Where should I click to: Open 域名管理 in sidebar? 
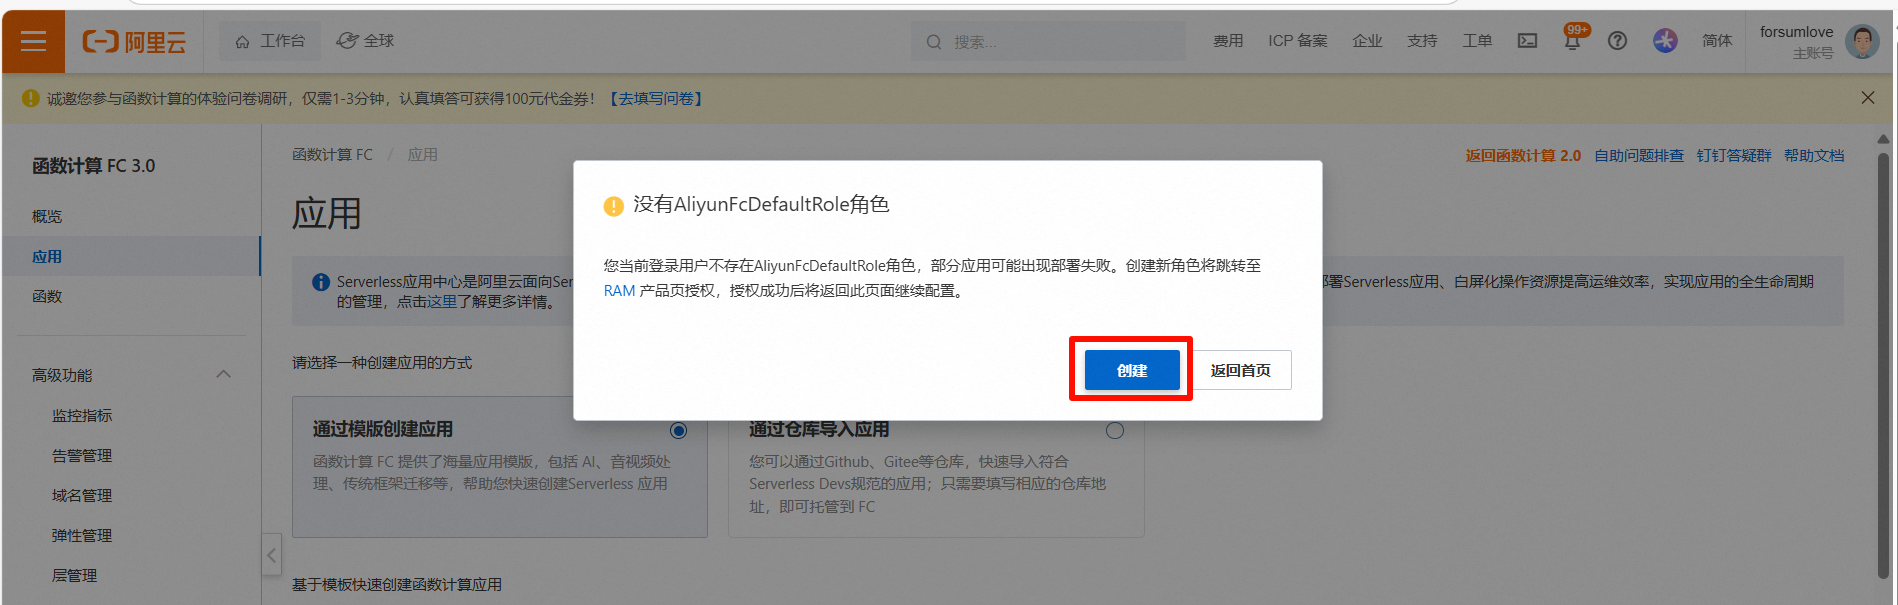tap(82, 495)
